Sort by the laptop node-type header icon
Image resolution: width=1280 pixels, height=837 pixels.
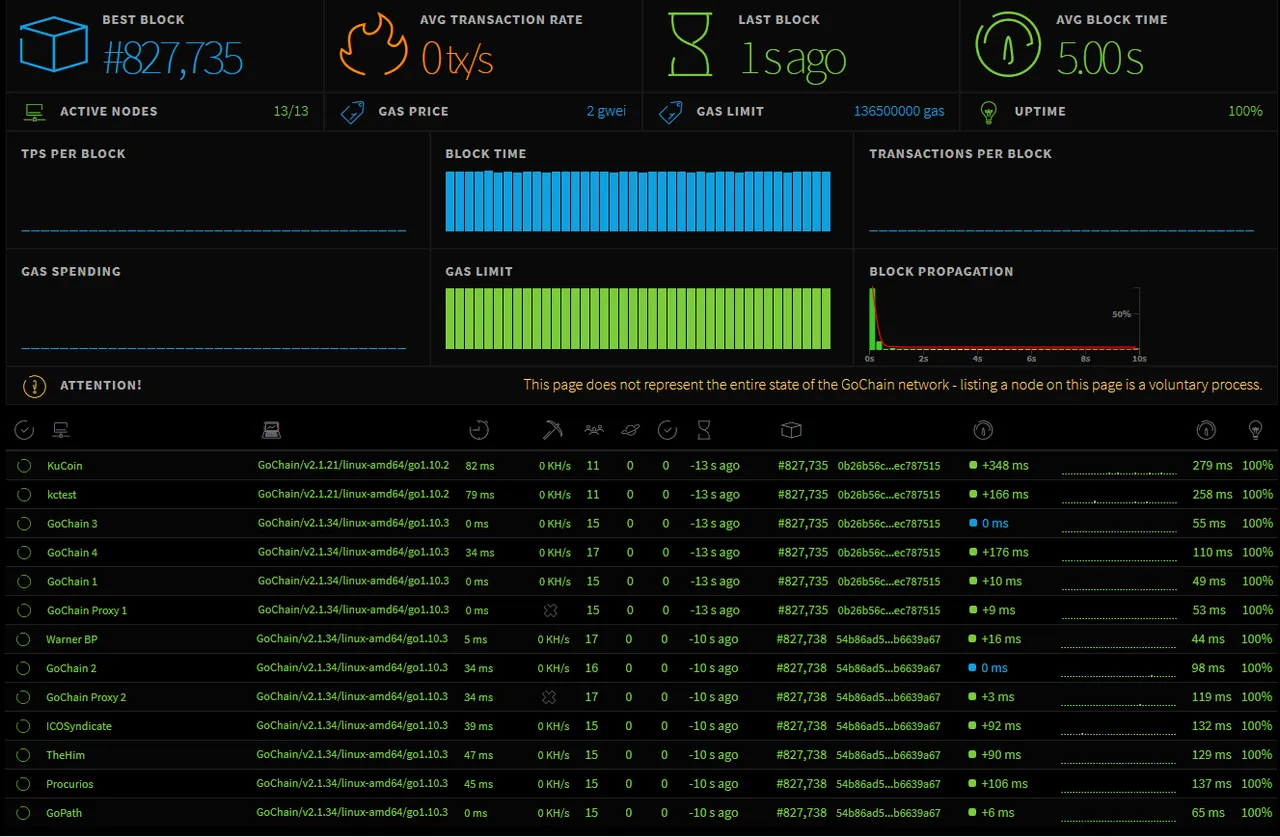(271, 430)
